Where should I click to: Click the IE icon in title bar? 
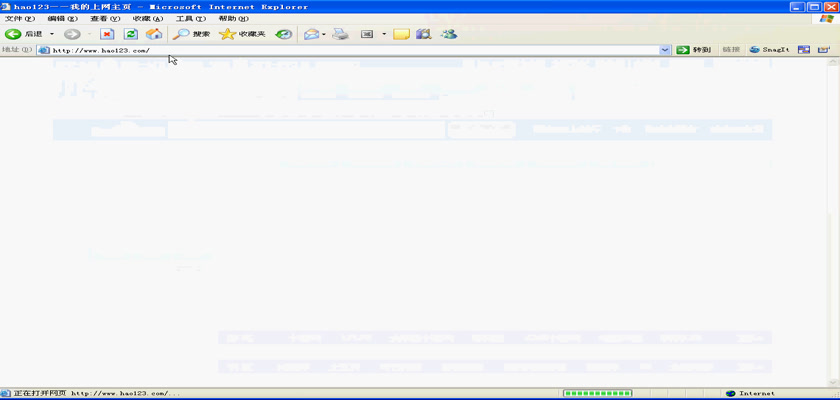click(x=6, y=6)
